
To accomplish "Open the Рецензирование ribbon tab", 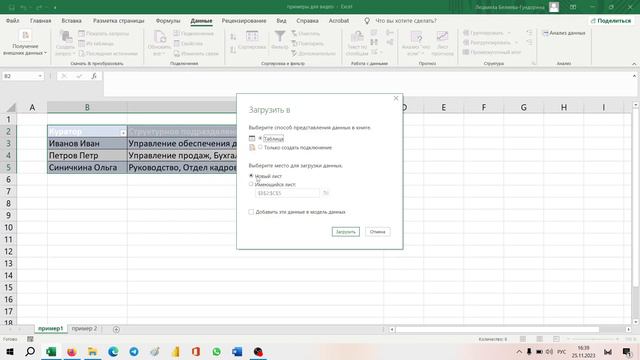I will point(244,20).
